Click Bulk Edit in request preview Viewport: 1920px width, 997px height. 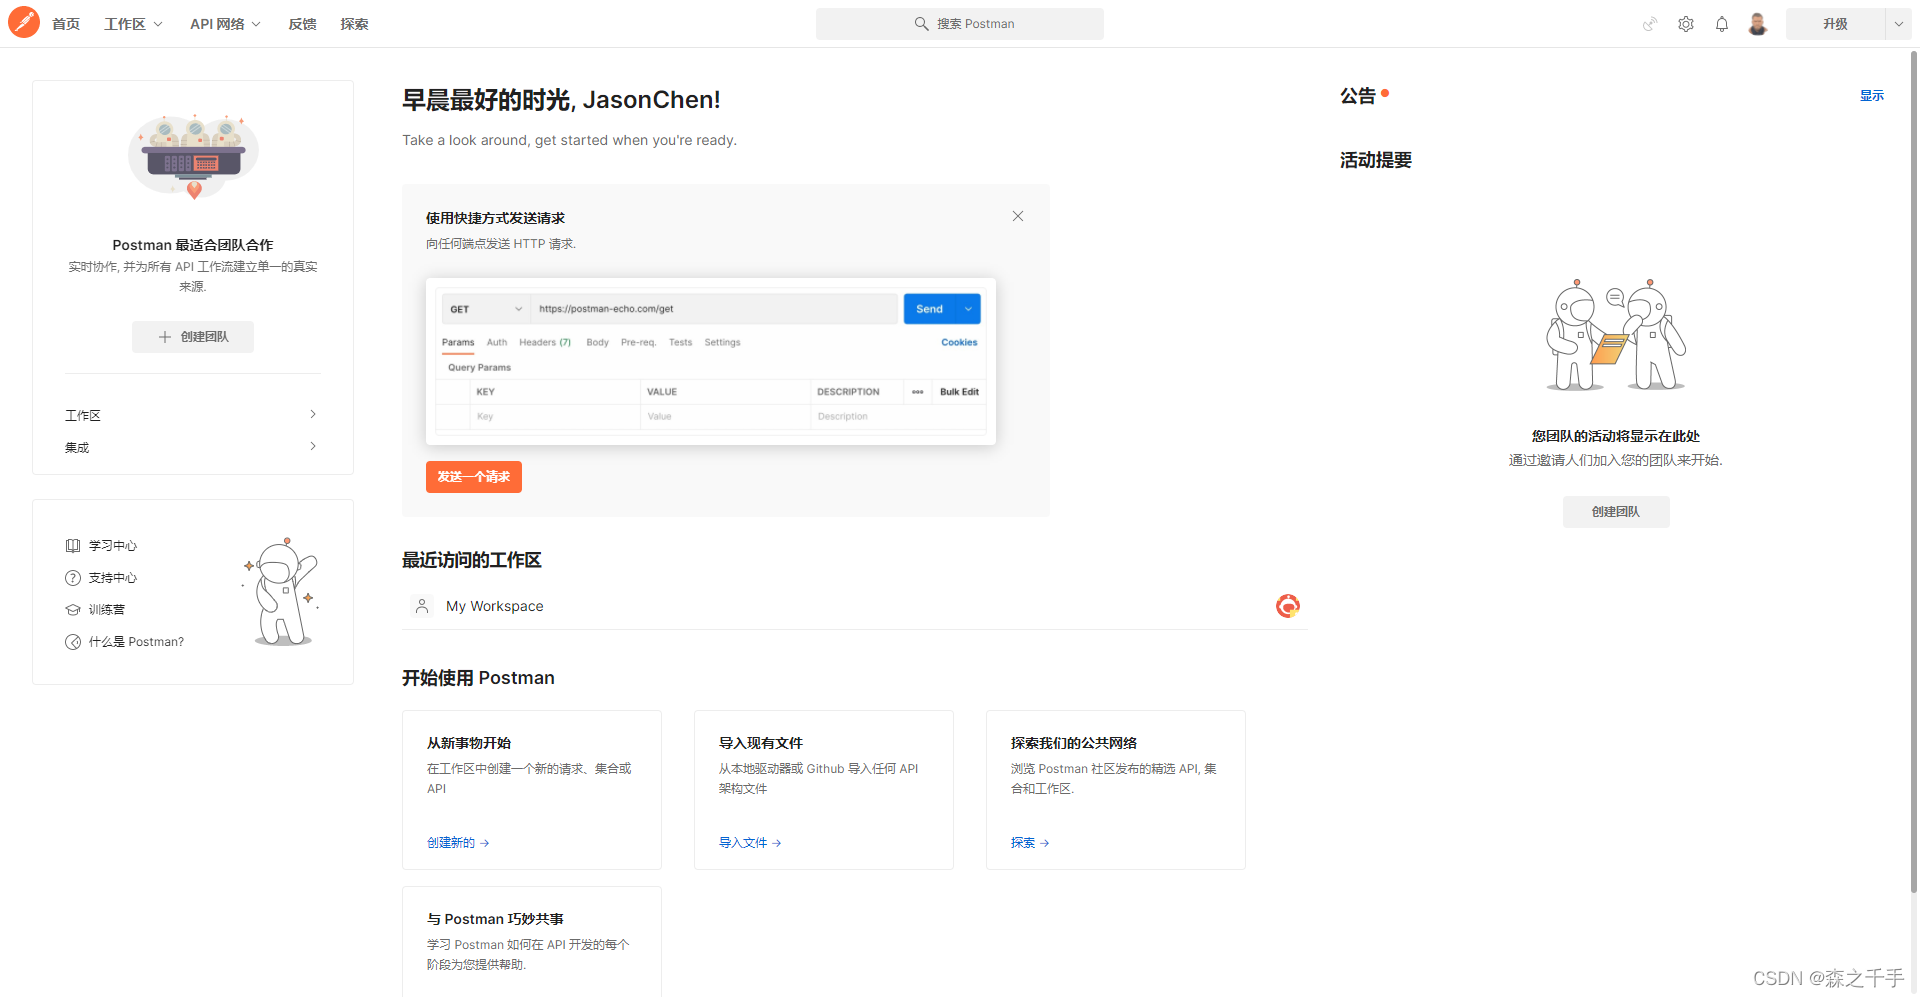[959, 392]
